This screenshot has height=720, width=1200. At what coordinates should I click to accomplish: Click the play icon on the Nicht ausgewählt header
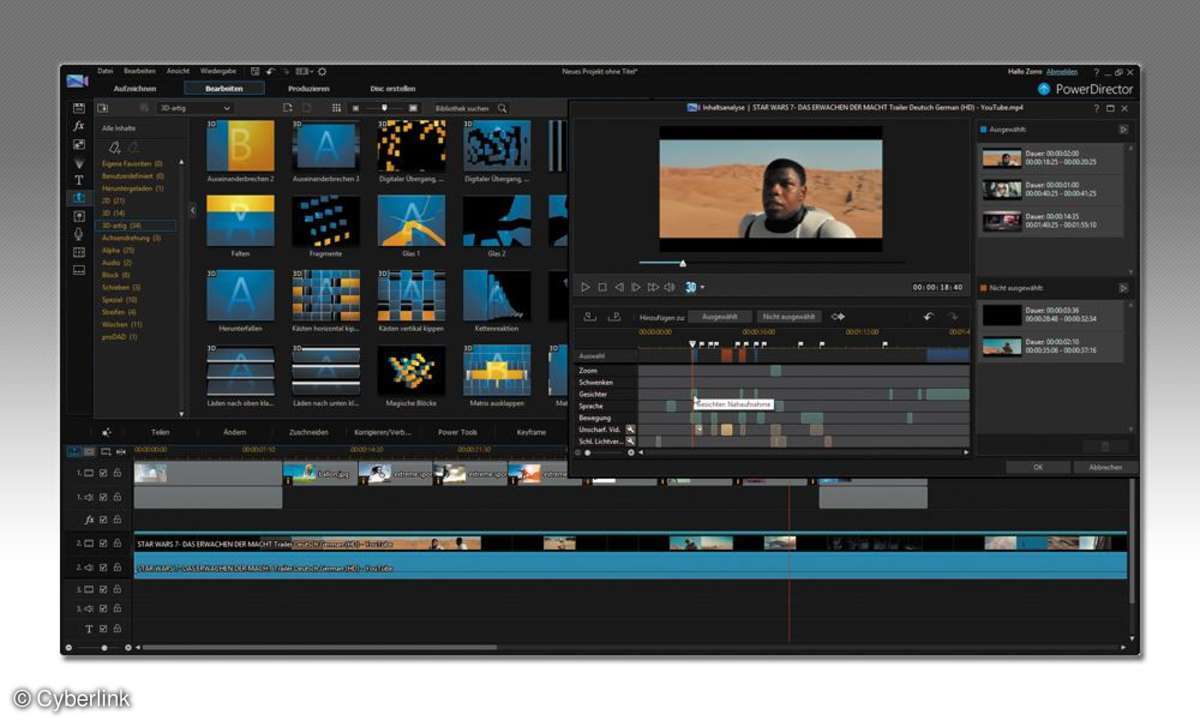1123,288
